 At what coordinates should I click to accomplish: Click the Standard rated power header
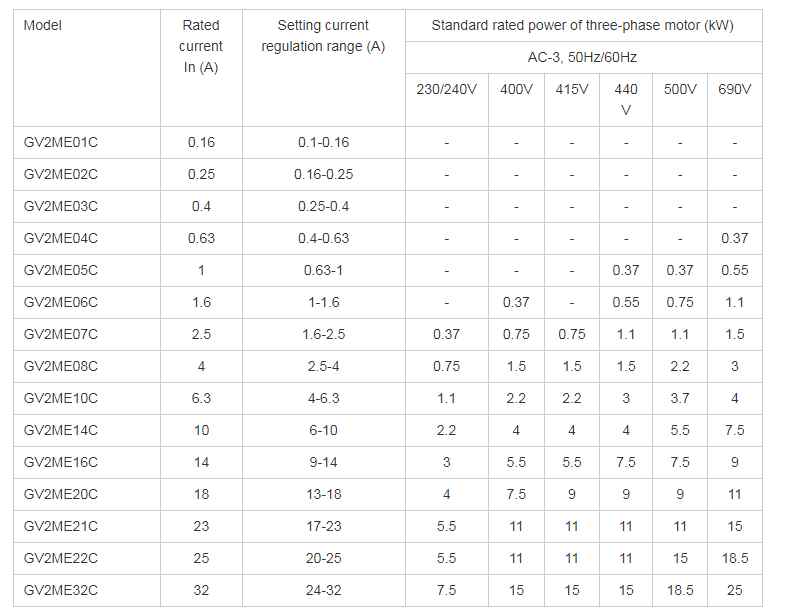[x=582, y=25]
